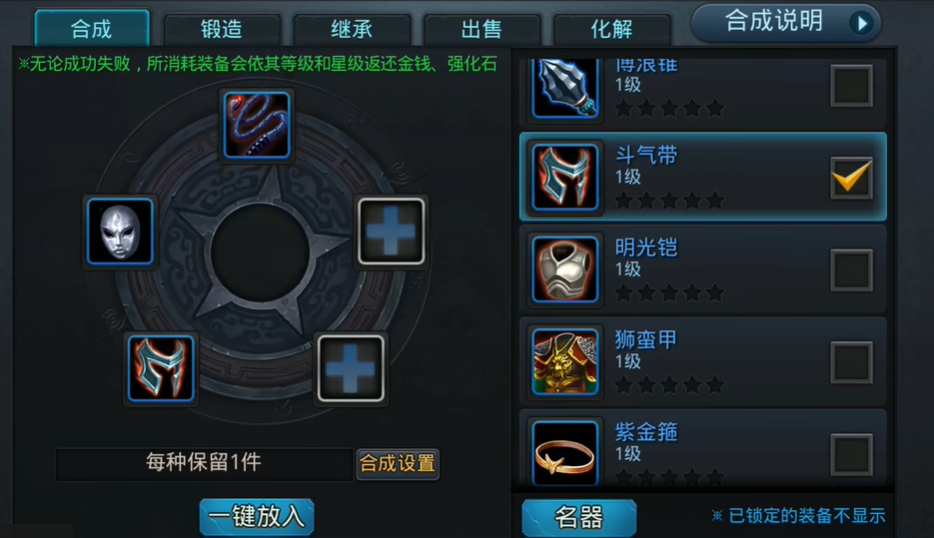Click the 博浪锥 weapon icon
The image size is (934, 538).
pos(565,88)
